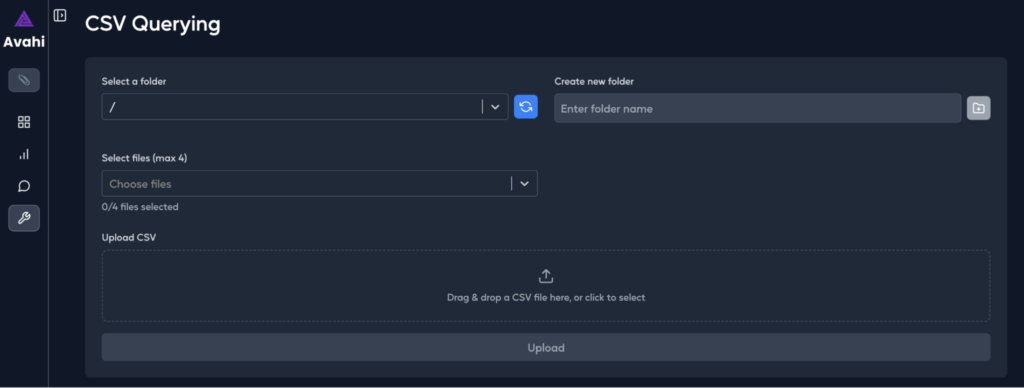Open the chat bubble sidebar icon
This screenshot has width=1024, height=388.
24,186
